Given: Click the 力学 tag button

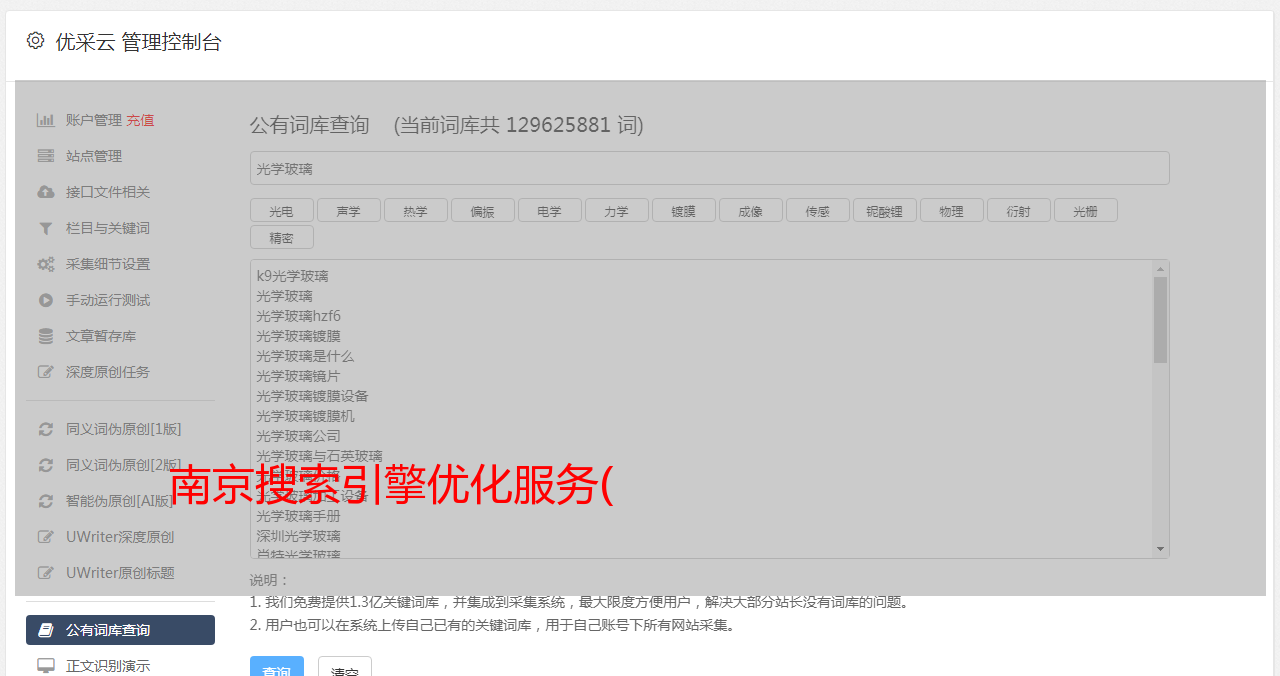Looking at the screenshot, I should (x=616, y=210).
